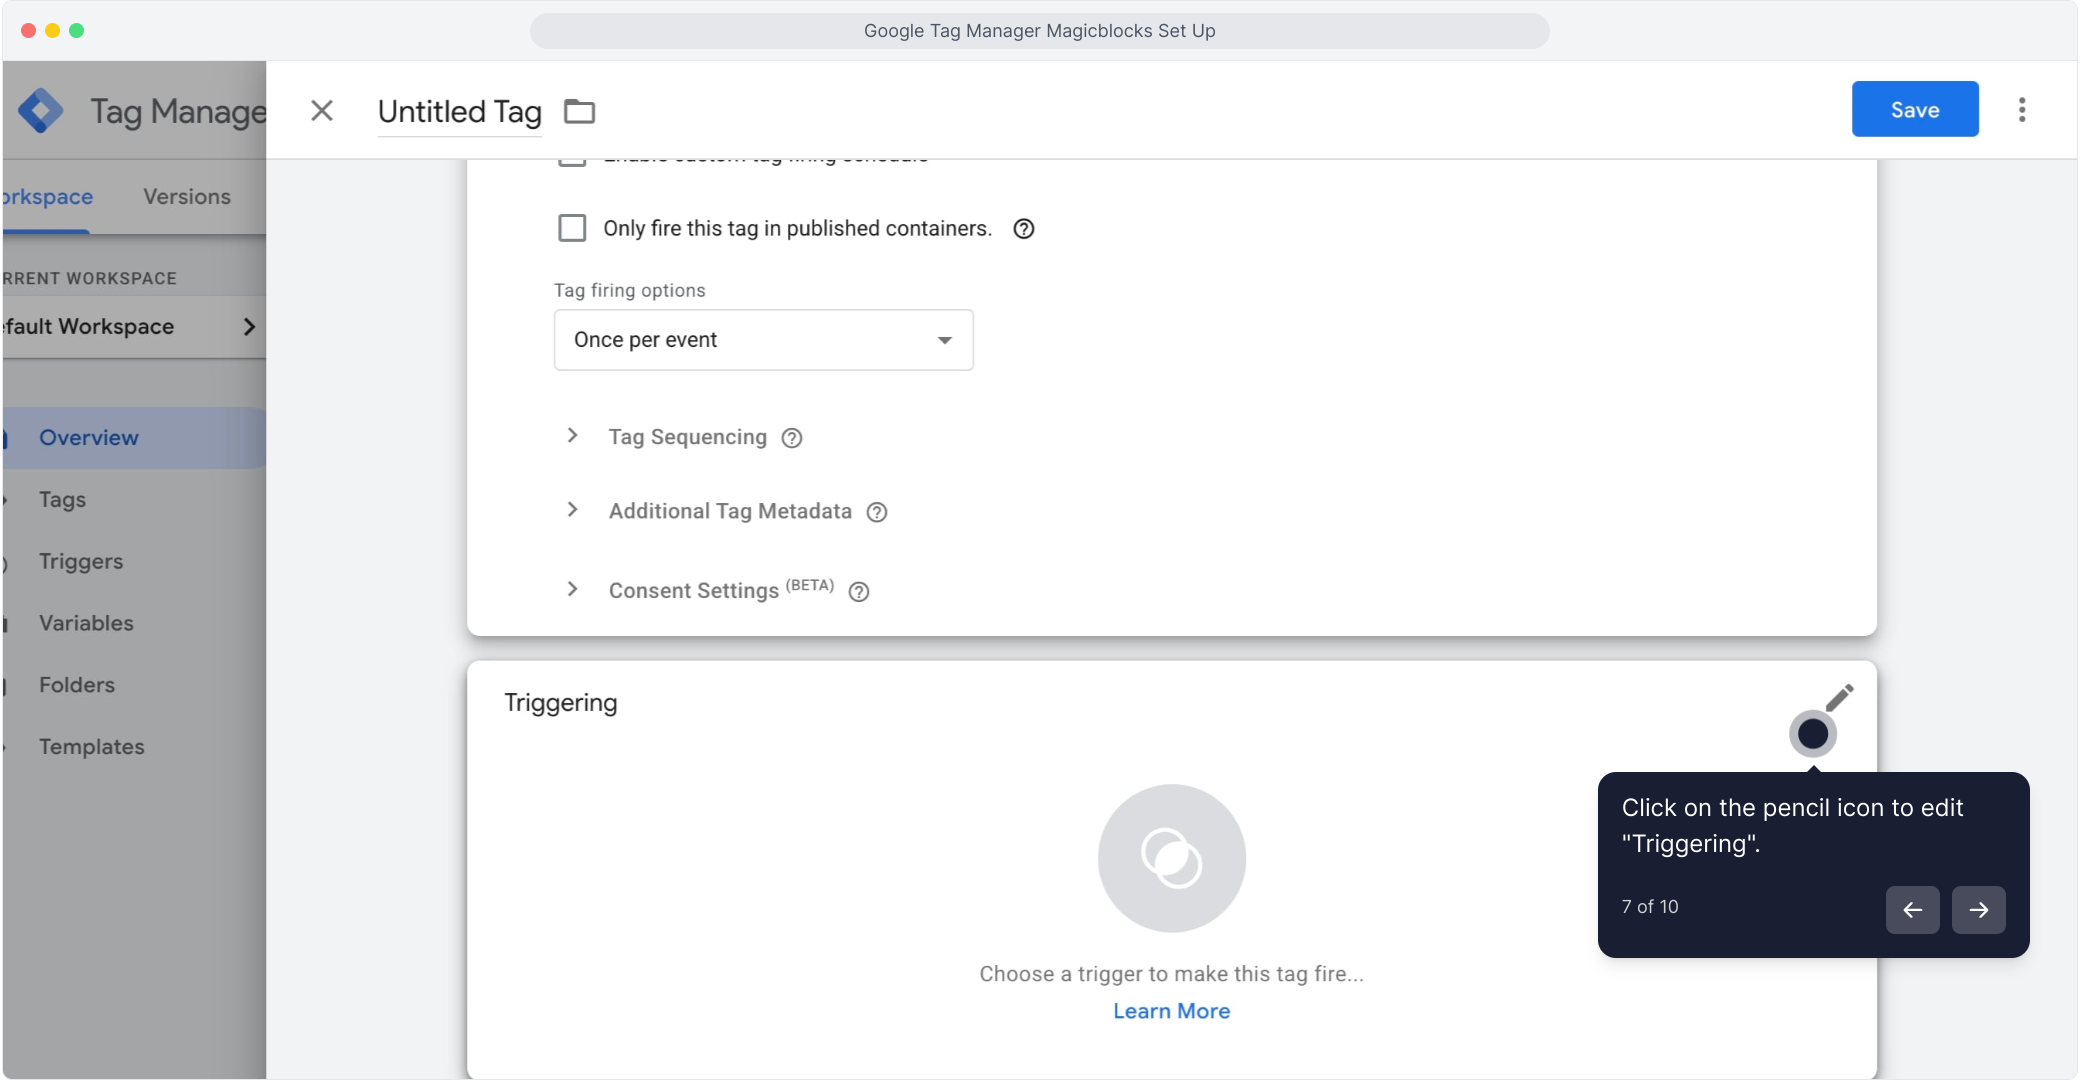This screenshot has width=2080, height=1080.
Task: Close the tag editor with X icon
Action: coord(321,110)
